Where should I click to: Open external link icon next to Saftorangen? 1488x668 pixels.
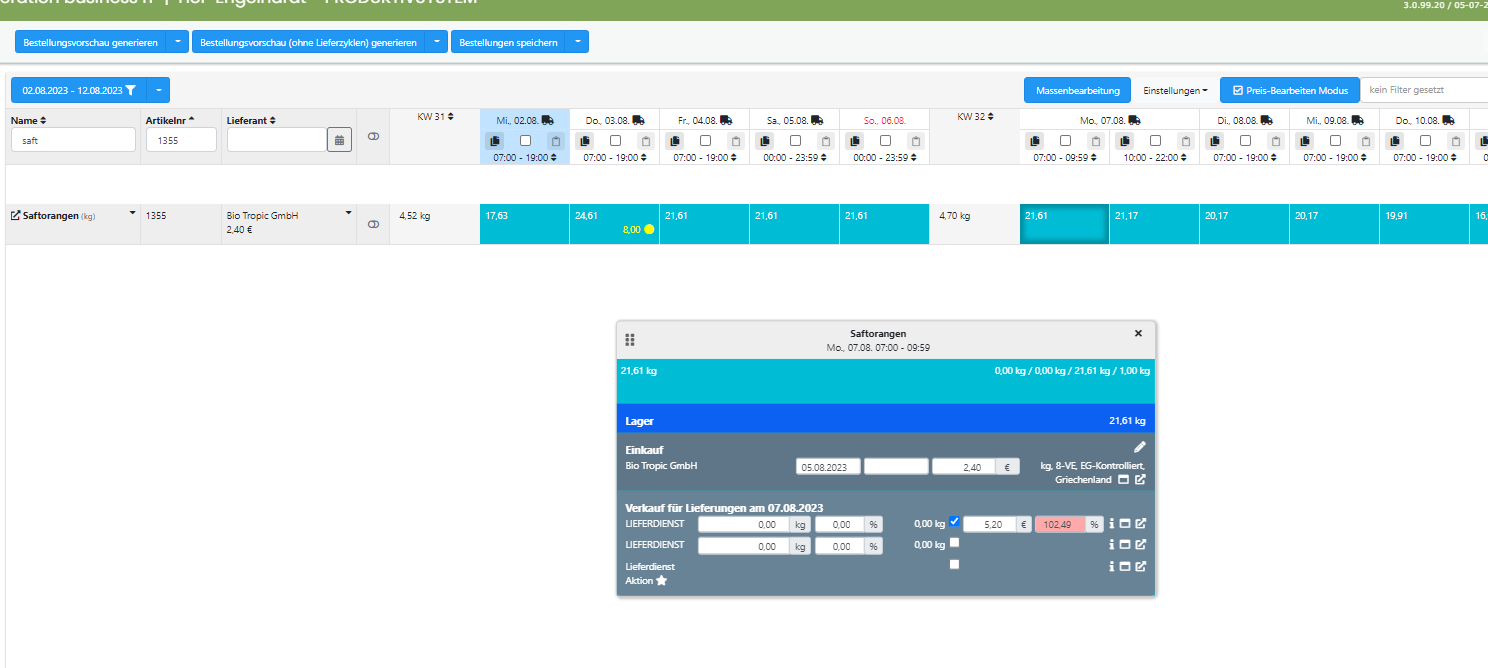point(15,215)
